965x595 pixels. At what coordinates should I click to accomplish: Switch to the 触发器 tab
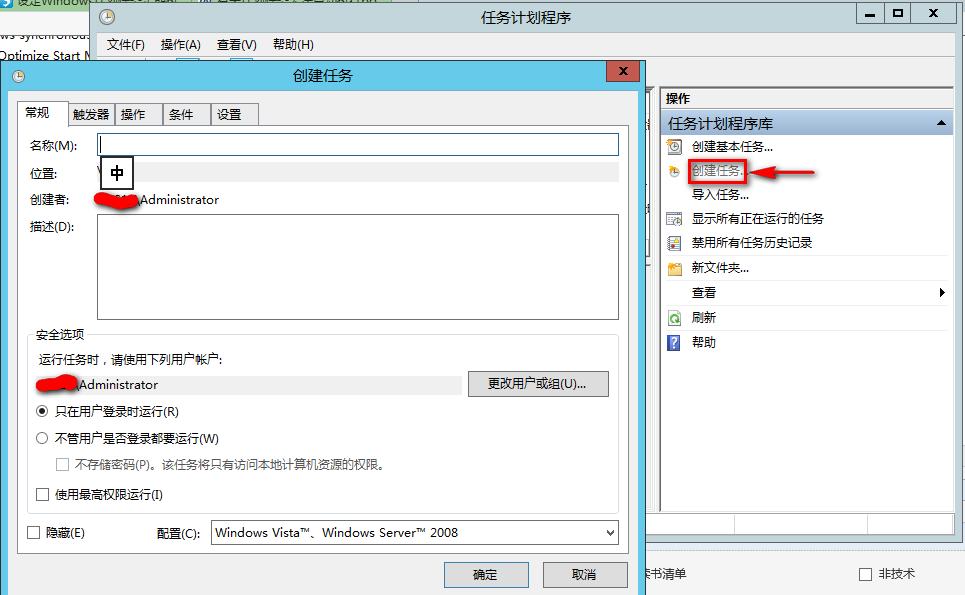pyautogui.click(x=90, y=114)
